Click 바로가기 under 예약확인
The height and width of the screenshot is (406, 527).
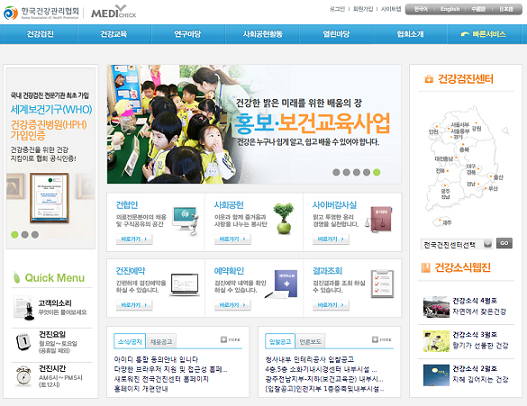233,305
